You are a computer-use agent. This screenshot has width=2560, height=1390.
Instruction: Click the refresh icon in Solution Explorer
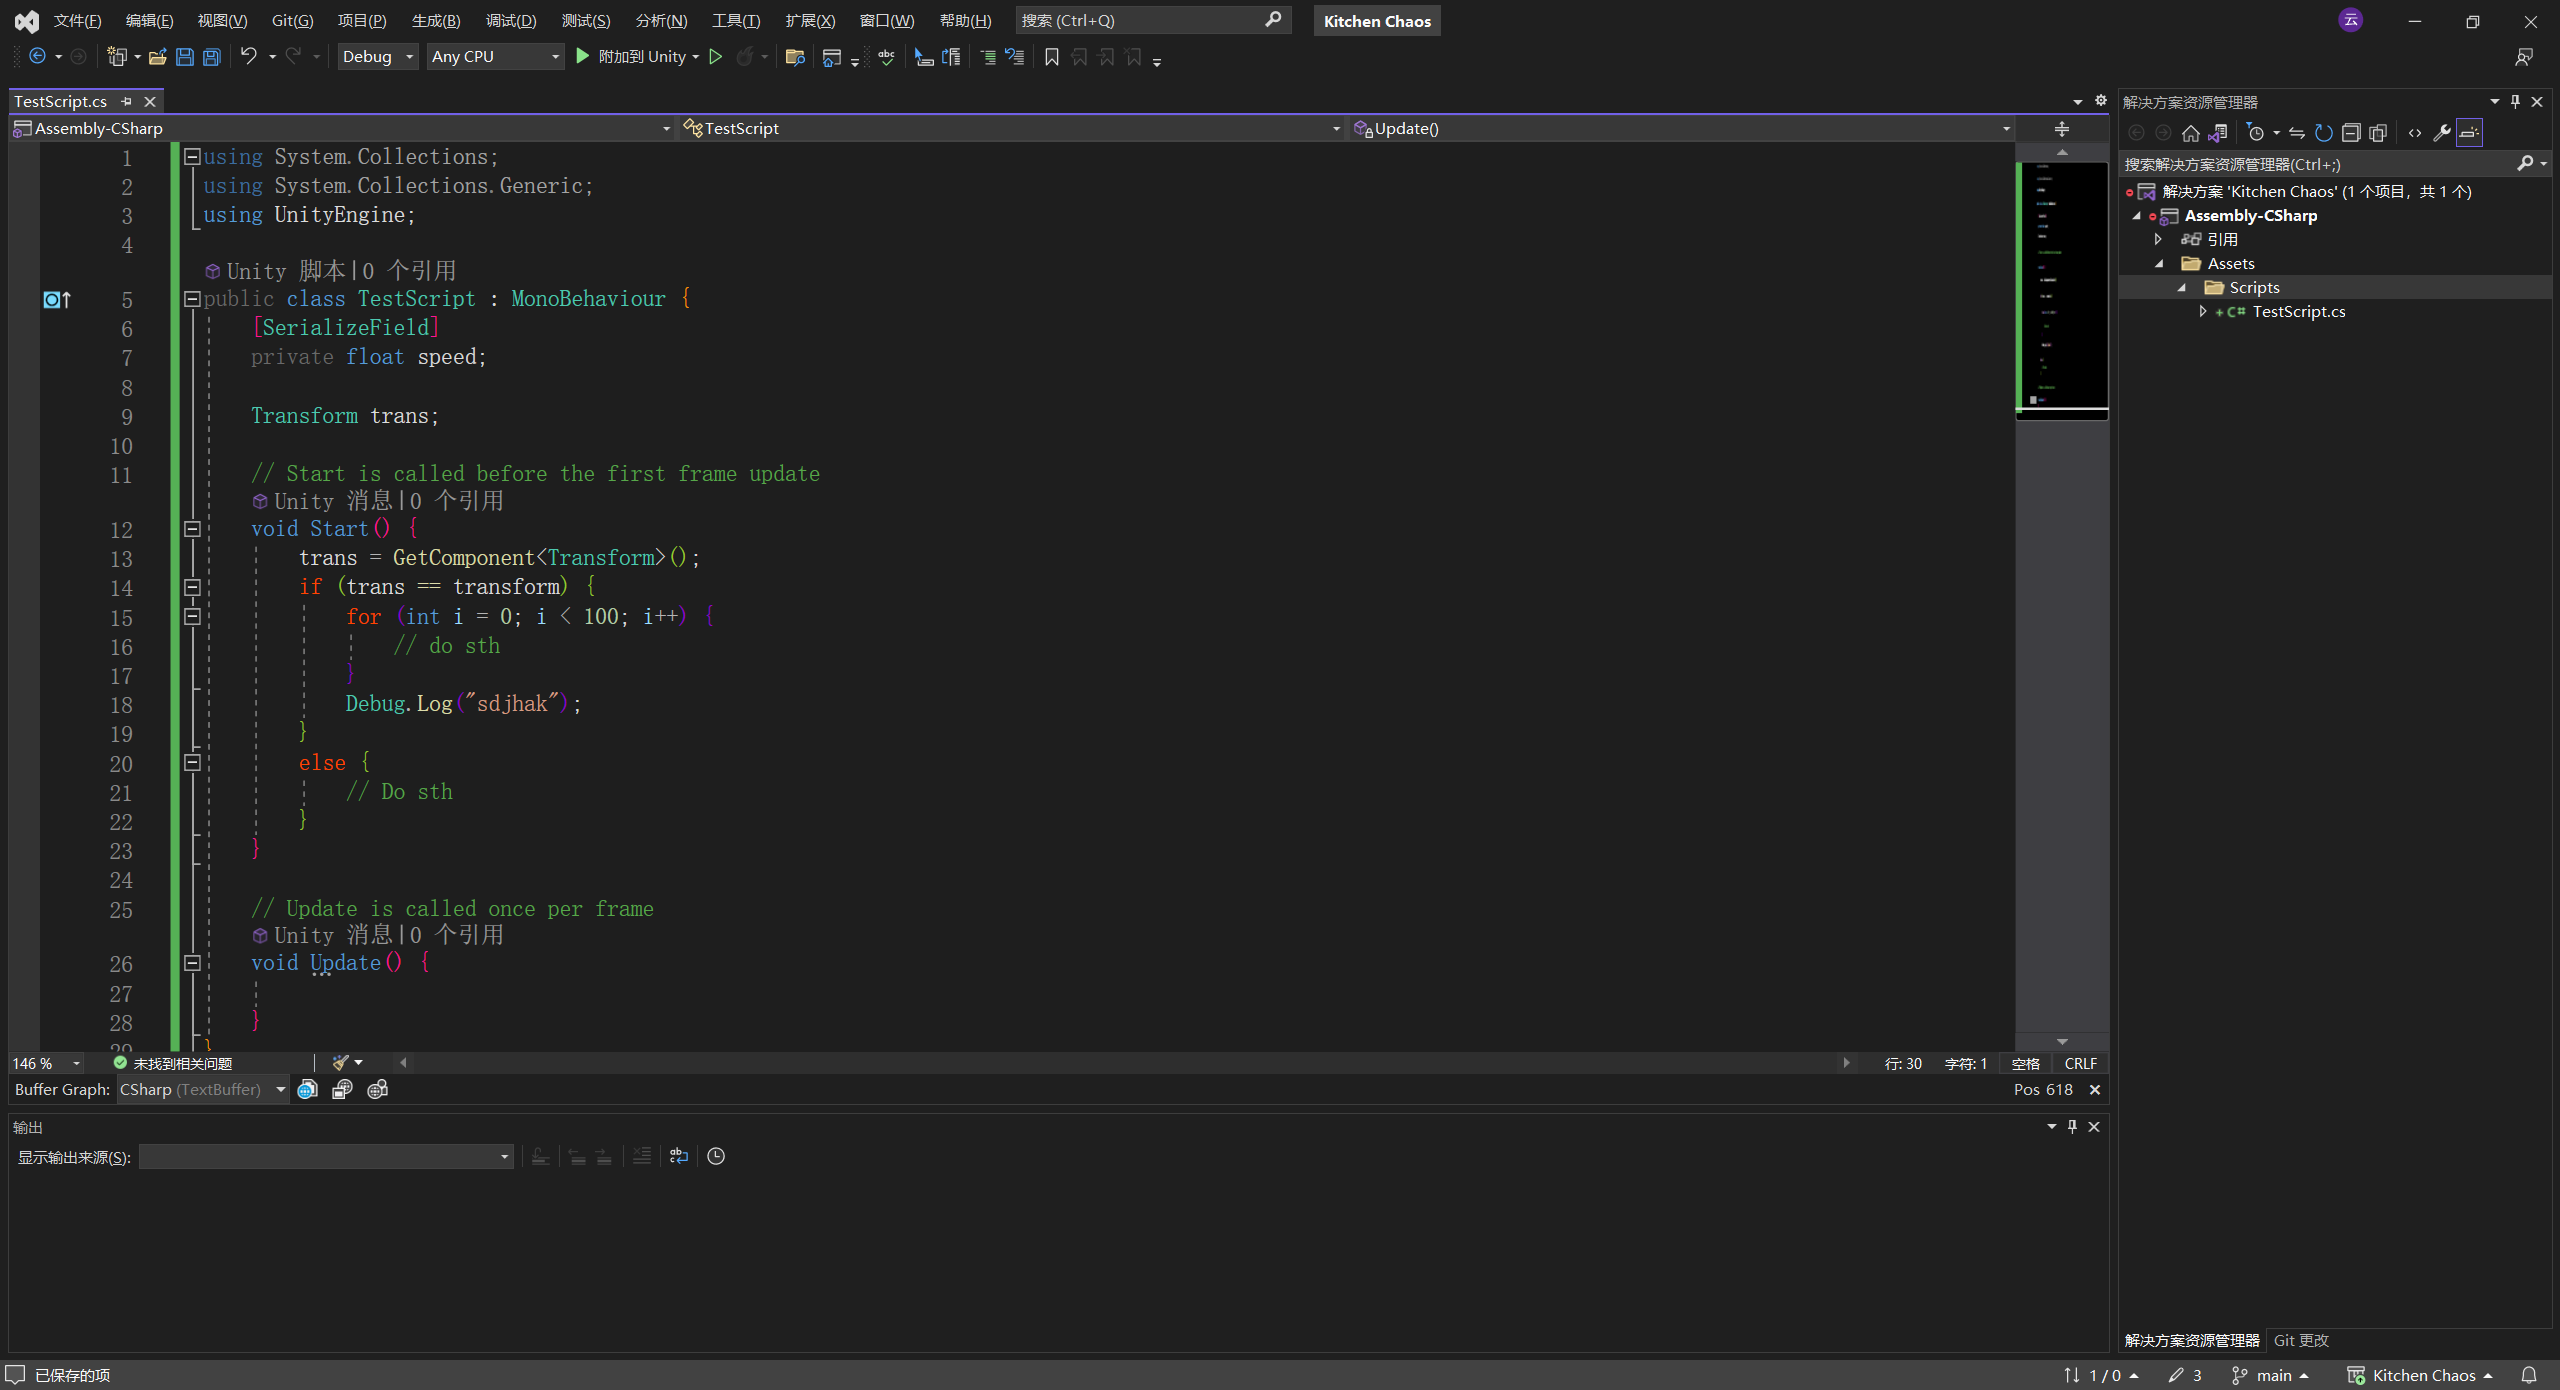tap(2324, 133)
